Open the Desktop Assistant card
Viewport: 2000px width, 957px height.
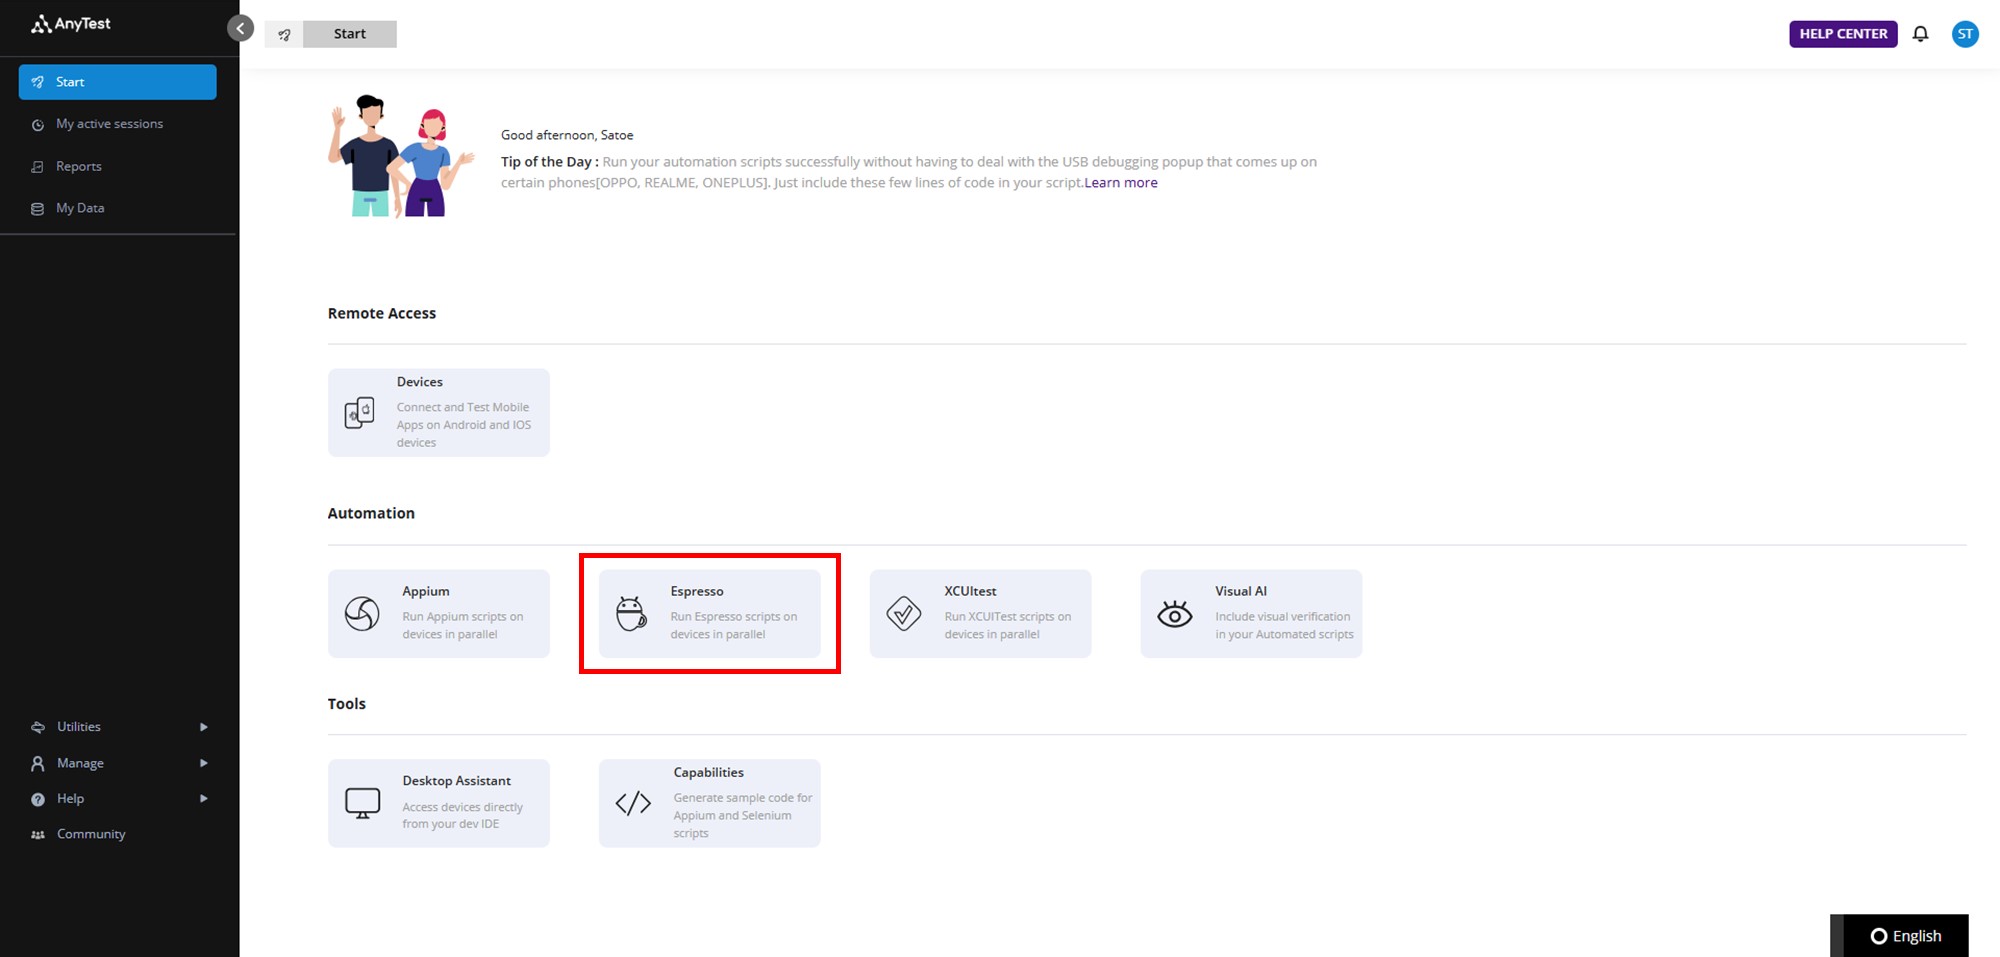[x=439, y=803]
